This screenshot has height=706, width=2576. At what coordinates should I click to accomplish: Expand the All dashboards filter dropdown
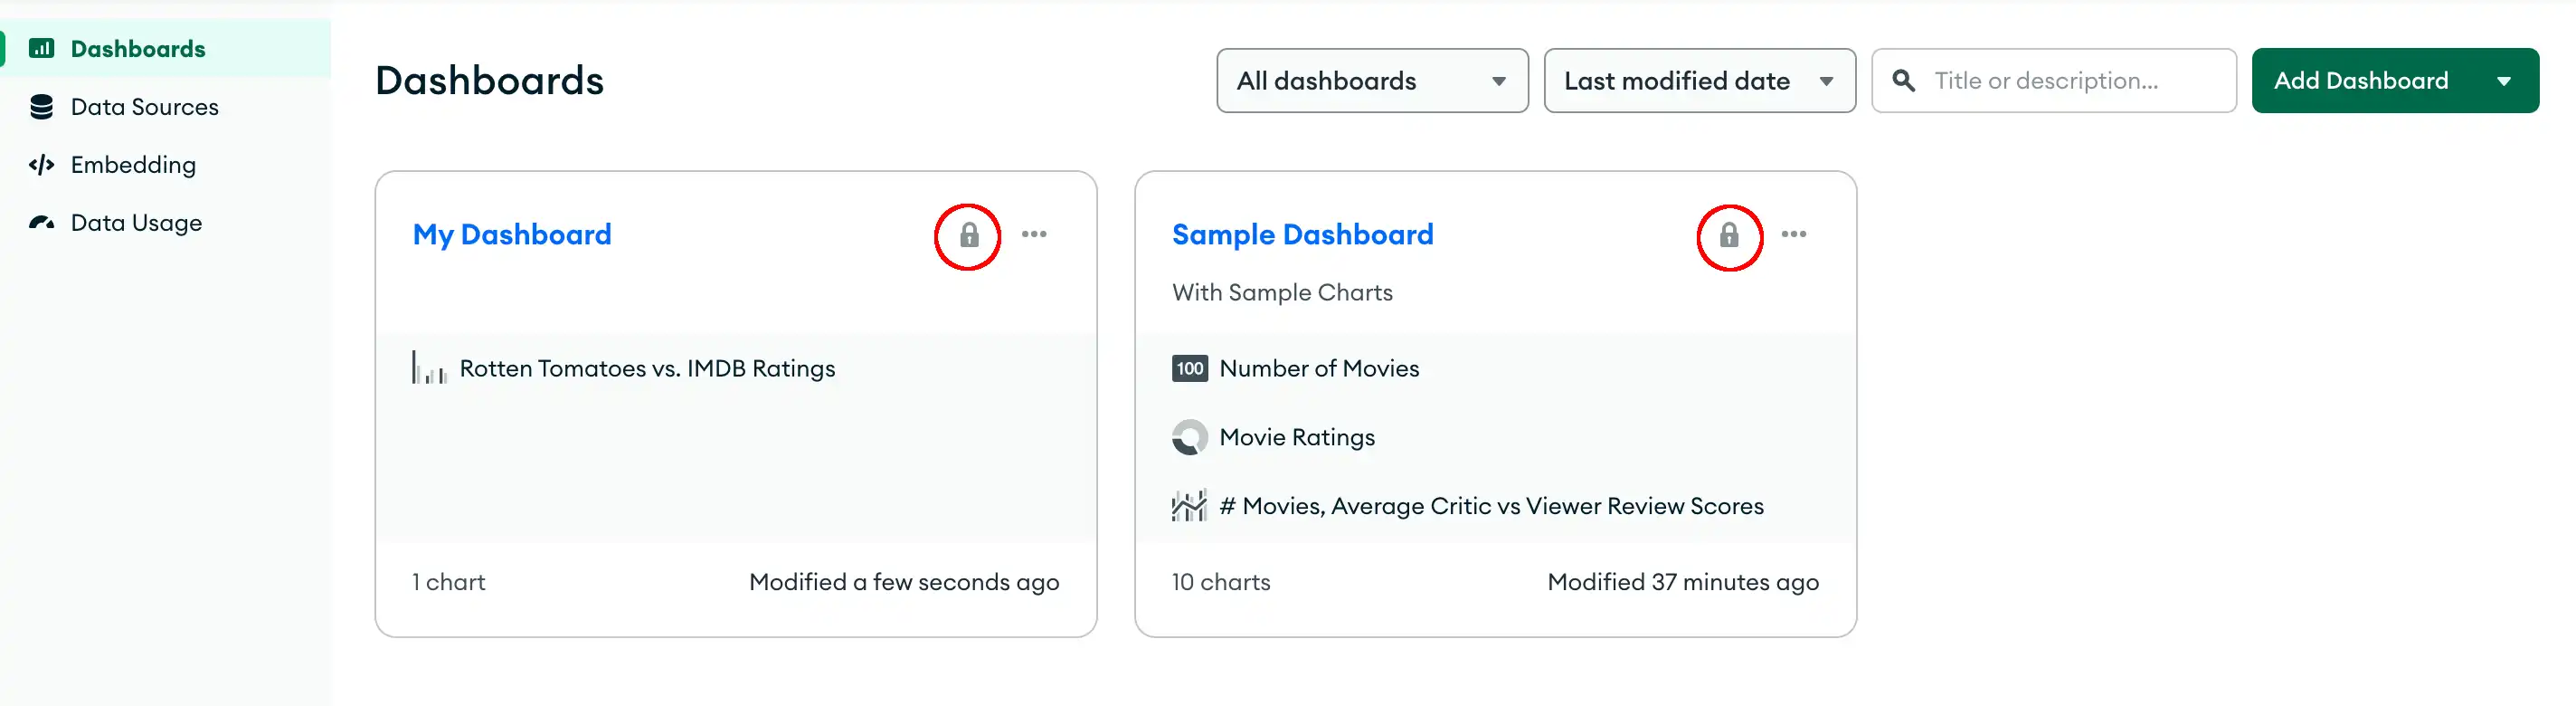pos(1372,81)
